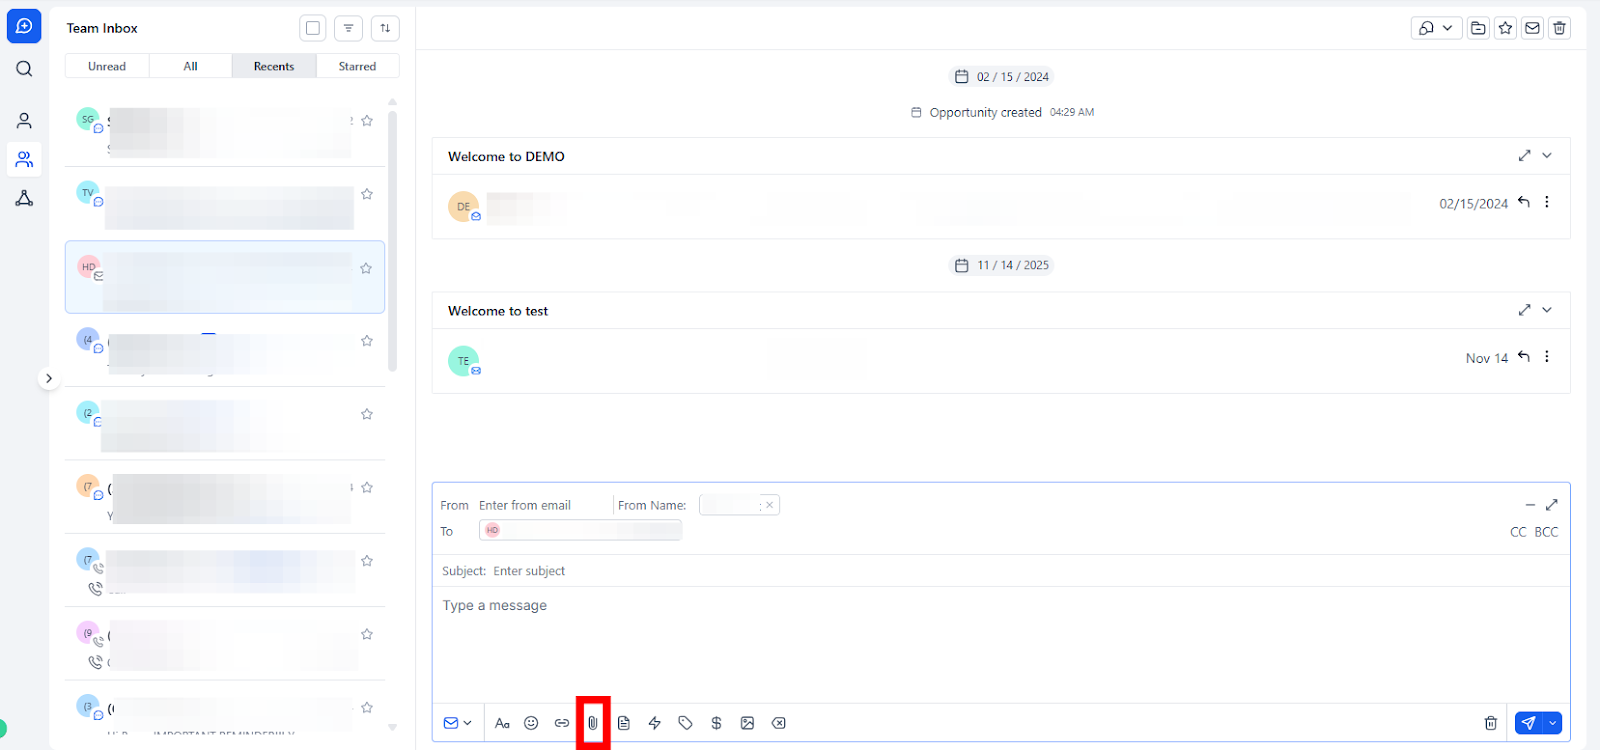Open the assign conversation dropdown at top right
Viewport: 1600px width, 750px height.
point(1436,28)
